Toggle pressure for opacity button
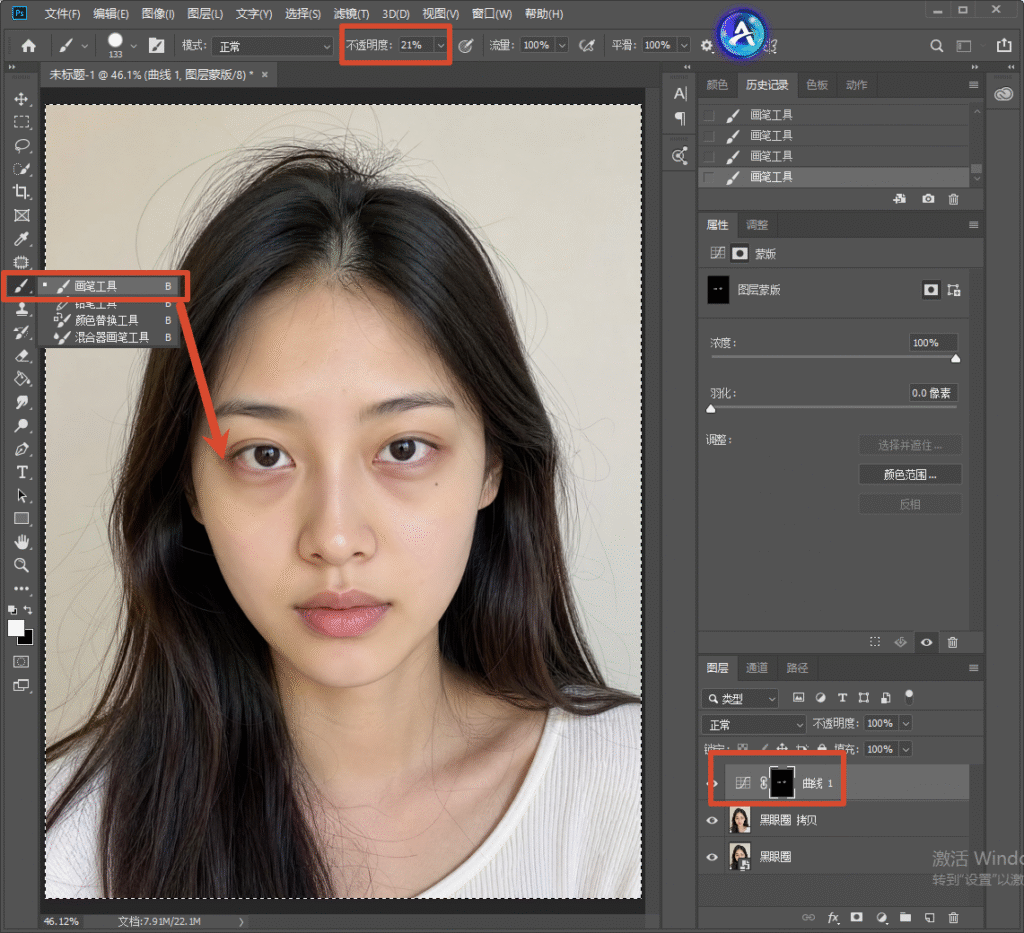Screen dimensions: 1024x933 [466, 46]
